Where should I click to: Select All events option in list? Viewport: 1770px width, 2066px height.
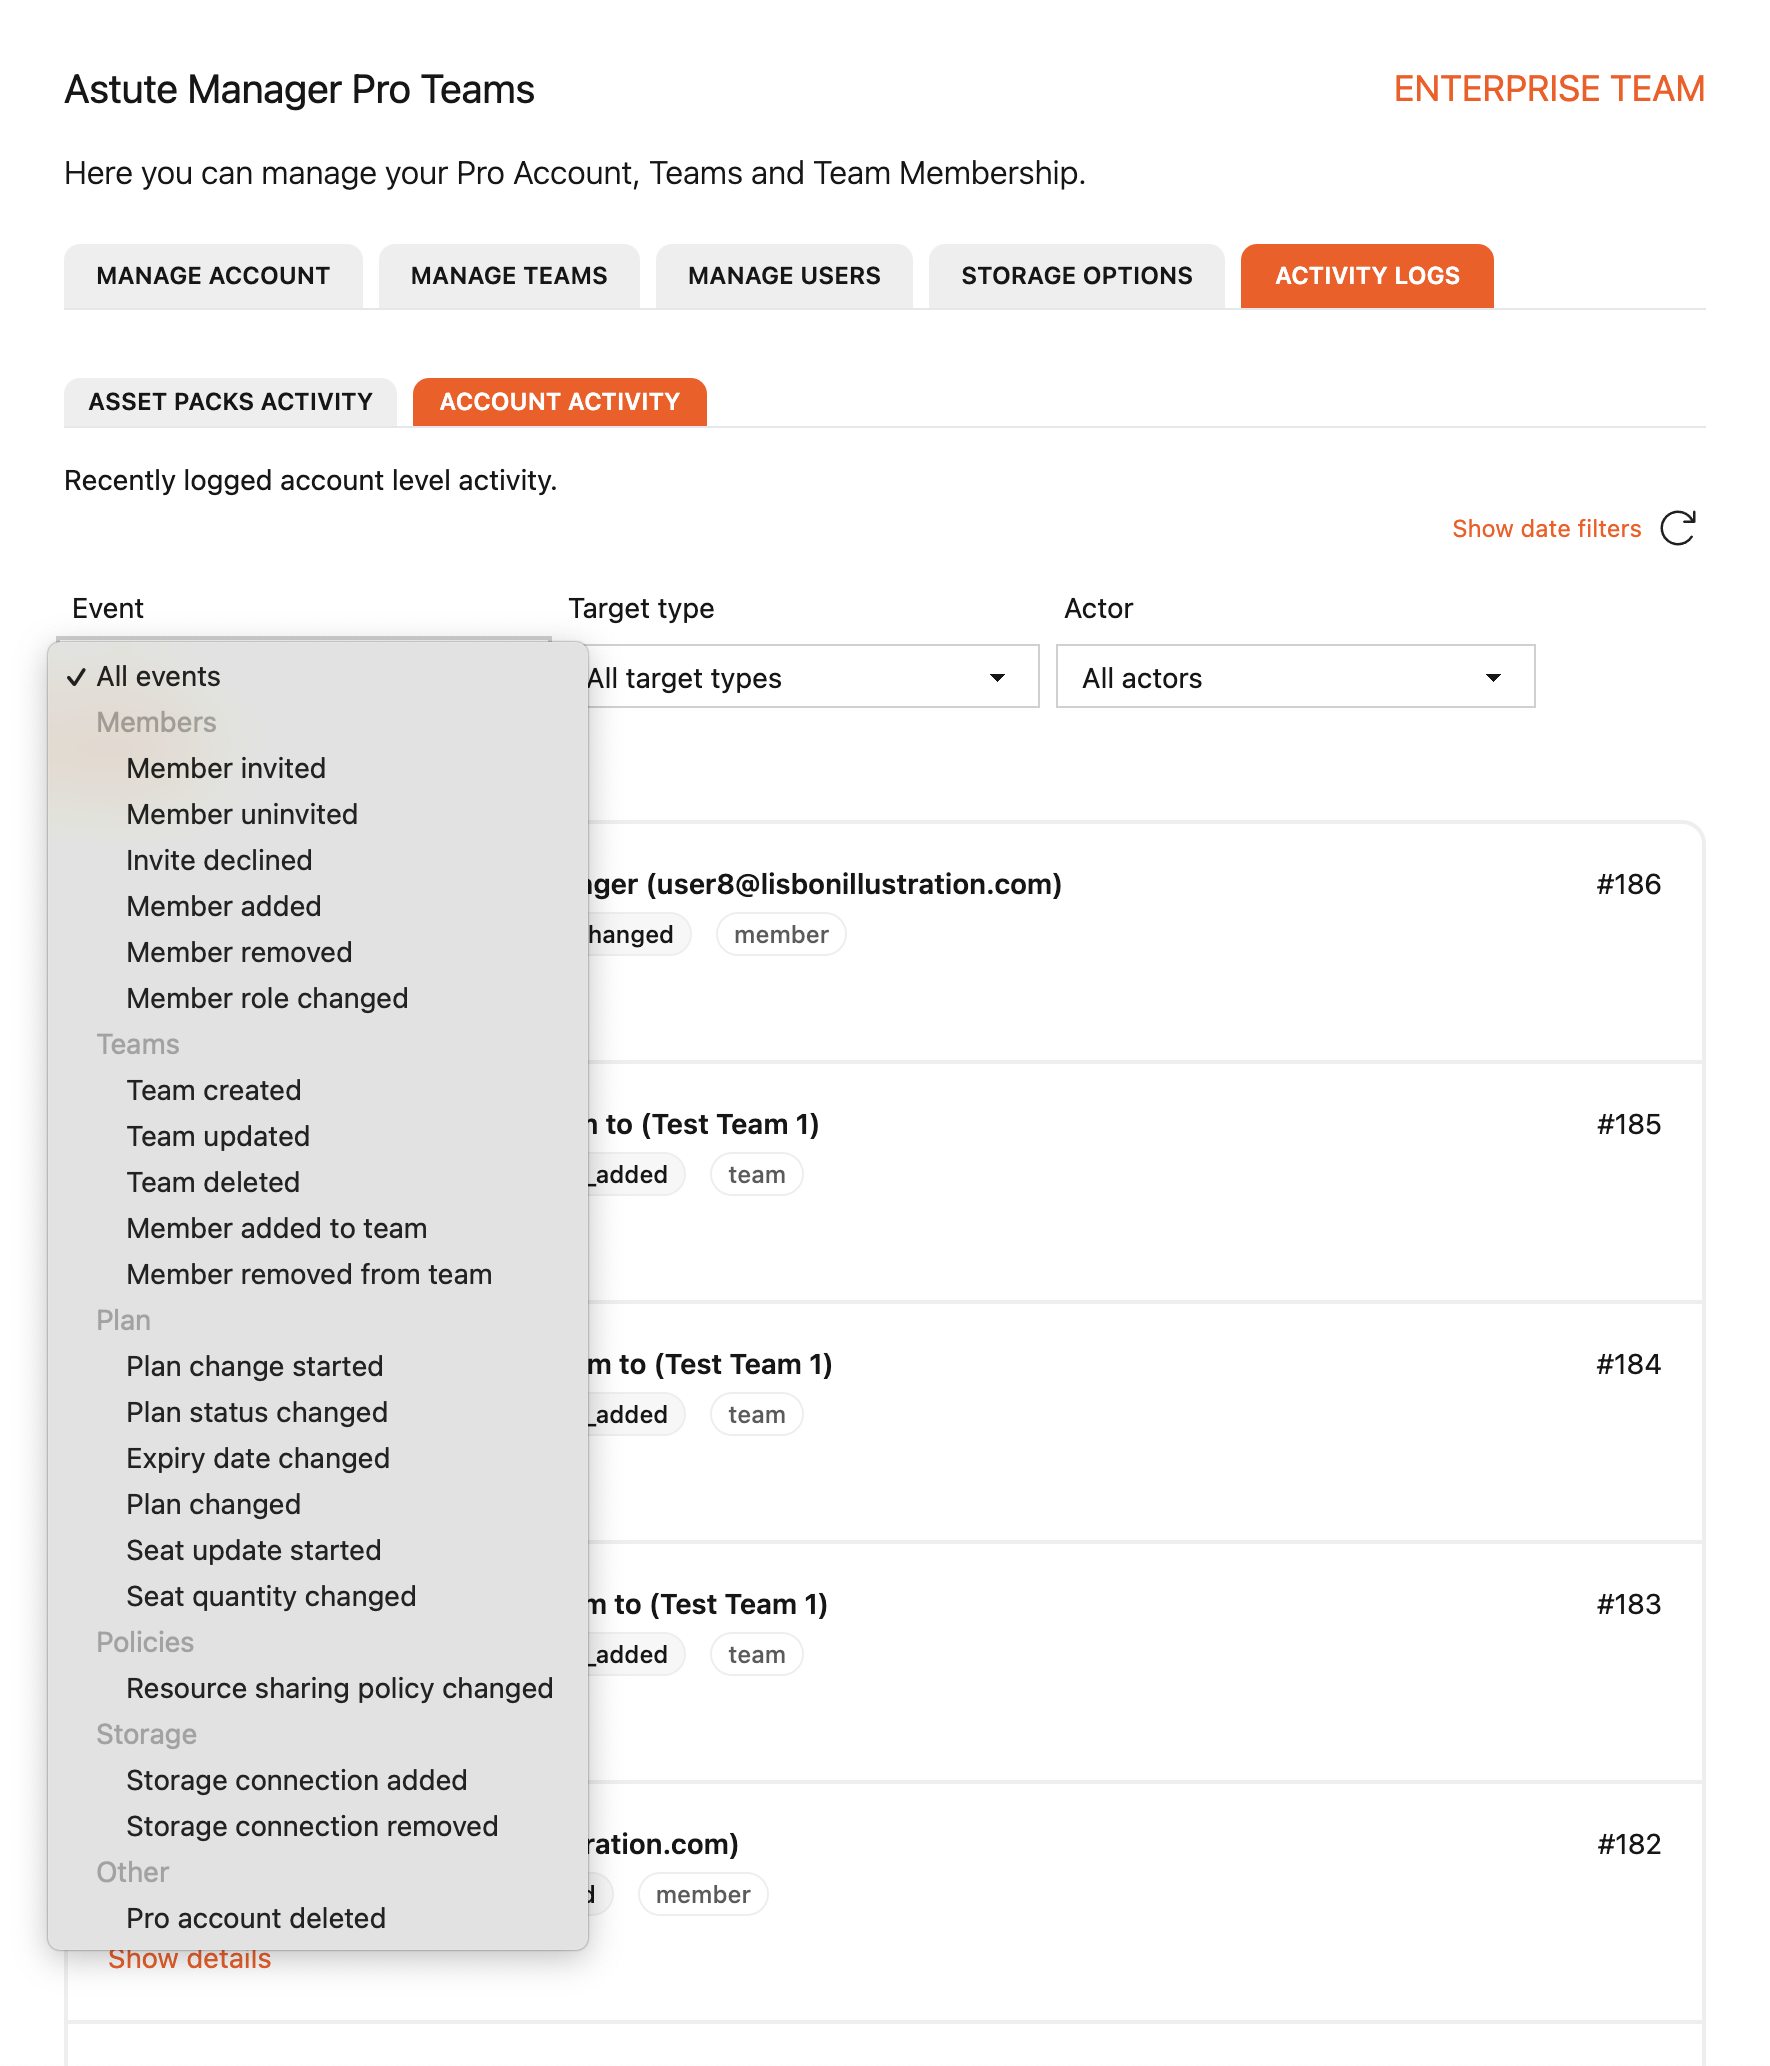coord(158,676)
